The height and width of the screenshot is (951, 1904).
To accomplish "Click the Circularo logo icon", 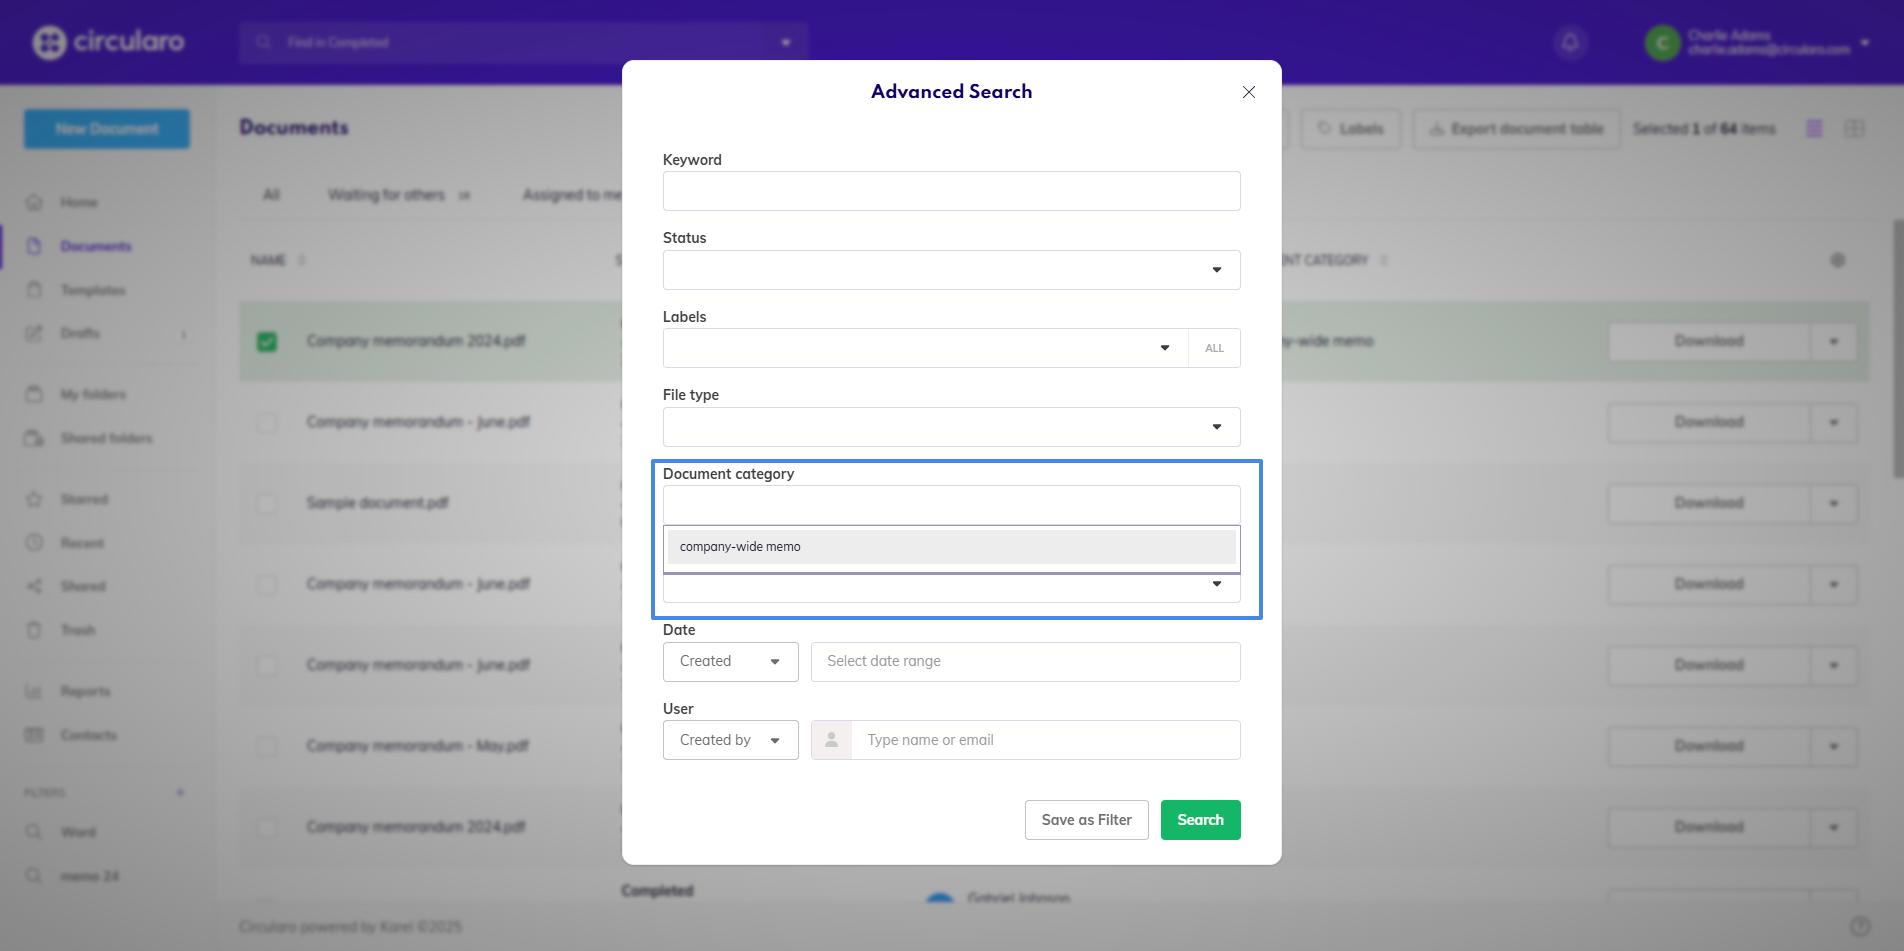I will pos(49,42).
